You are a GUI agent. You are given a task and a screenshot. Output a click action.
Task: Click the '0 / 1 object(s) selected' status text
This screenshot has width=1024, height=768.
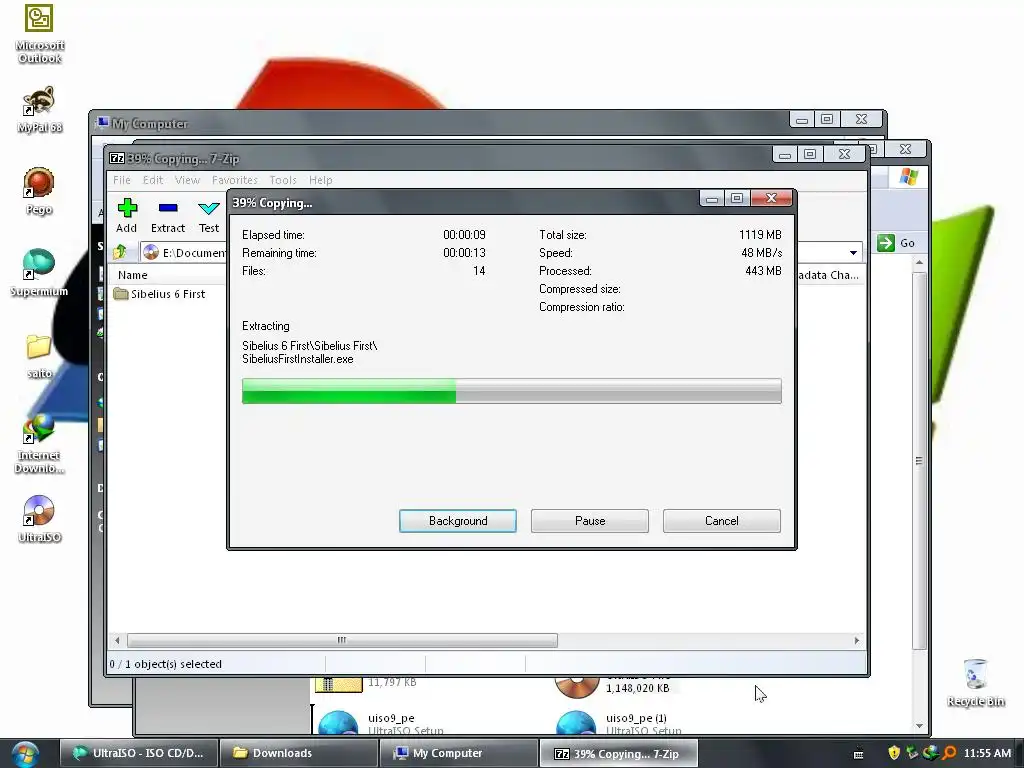166,664
